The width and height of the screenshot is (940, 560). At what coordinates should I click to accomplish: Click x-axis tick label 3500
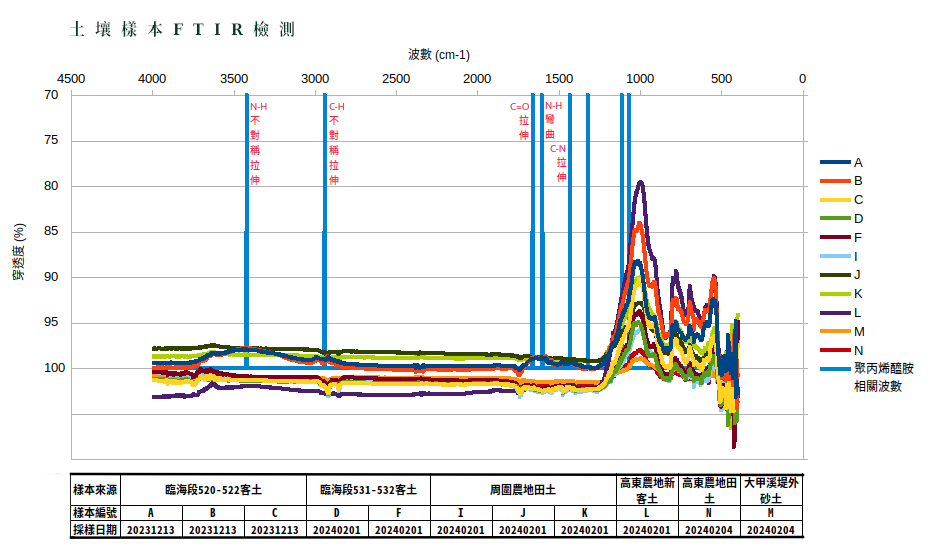pos(234,79)
